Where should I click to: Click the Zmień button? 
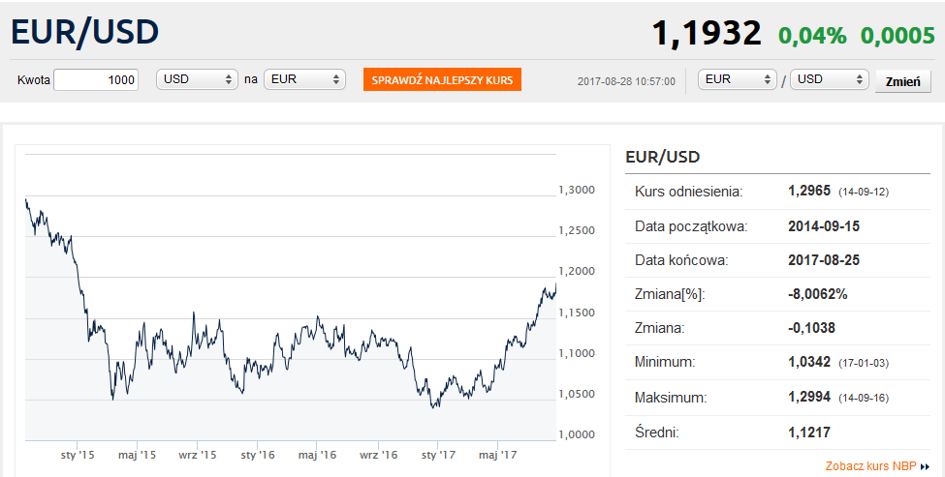pos(902,81)
